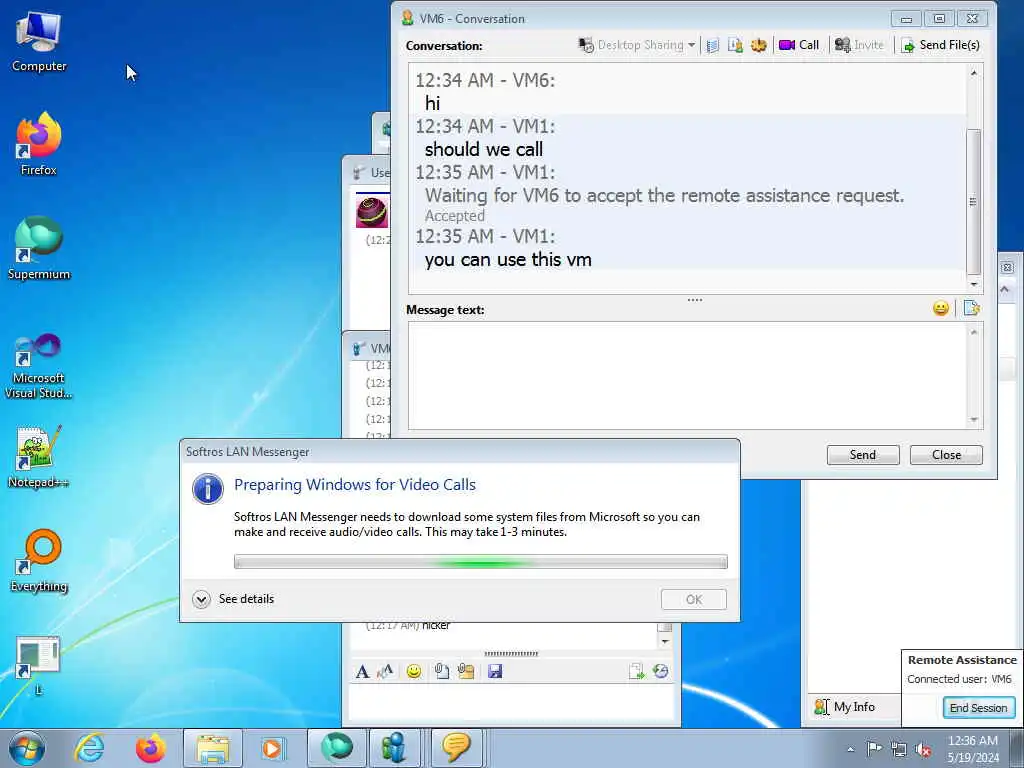1024x768 pixels.
Task: Click the user info icon next to history
Action: 735,45
